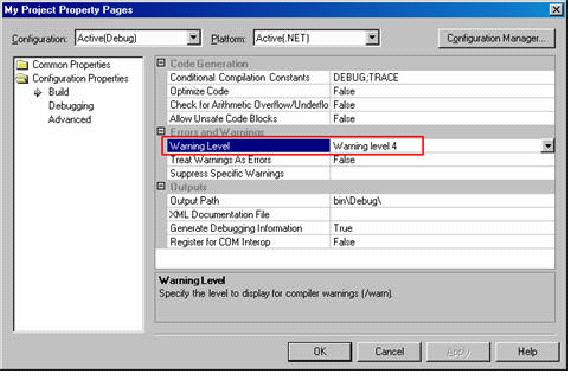Viewport: 569px width, 384px height.
Task: Click the Cancel button
Action: (x=389, y=351)
